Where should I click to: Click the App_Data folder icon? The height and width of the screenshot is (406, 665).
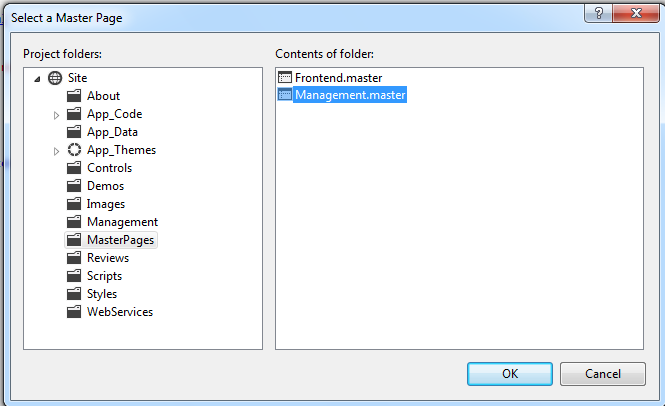[x=74, y=132]
